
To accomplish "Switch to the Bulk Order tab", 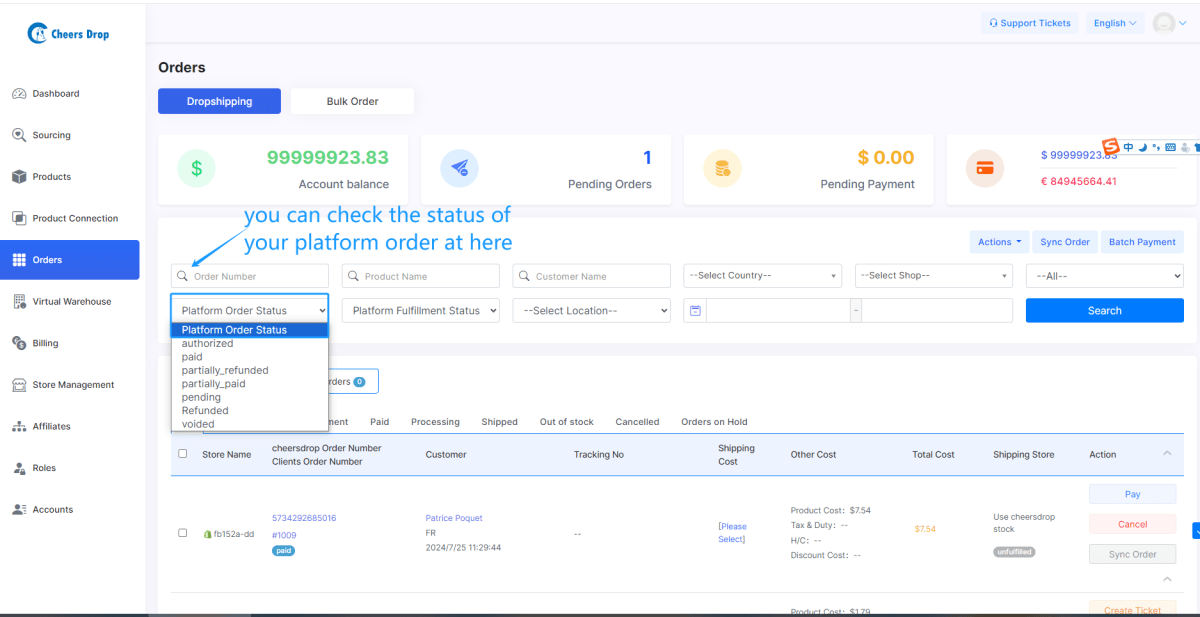I will 352,101.
